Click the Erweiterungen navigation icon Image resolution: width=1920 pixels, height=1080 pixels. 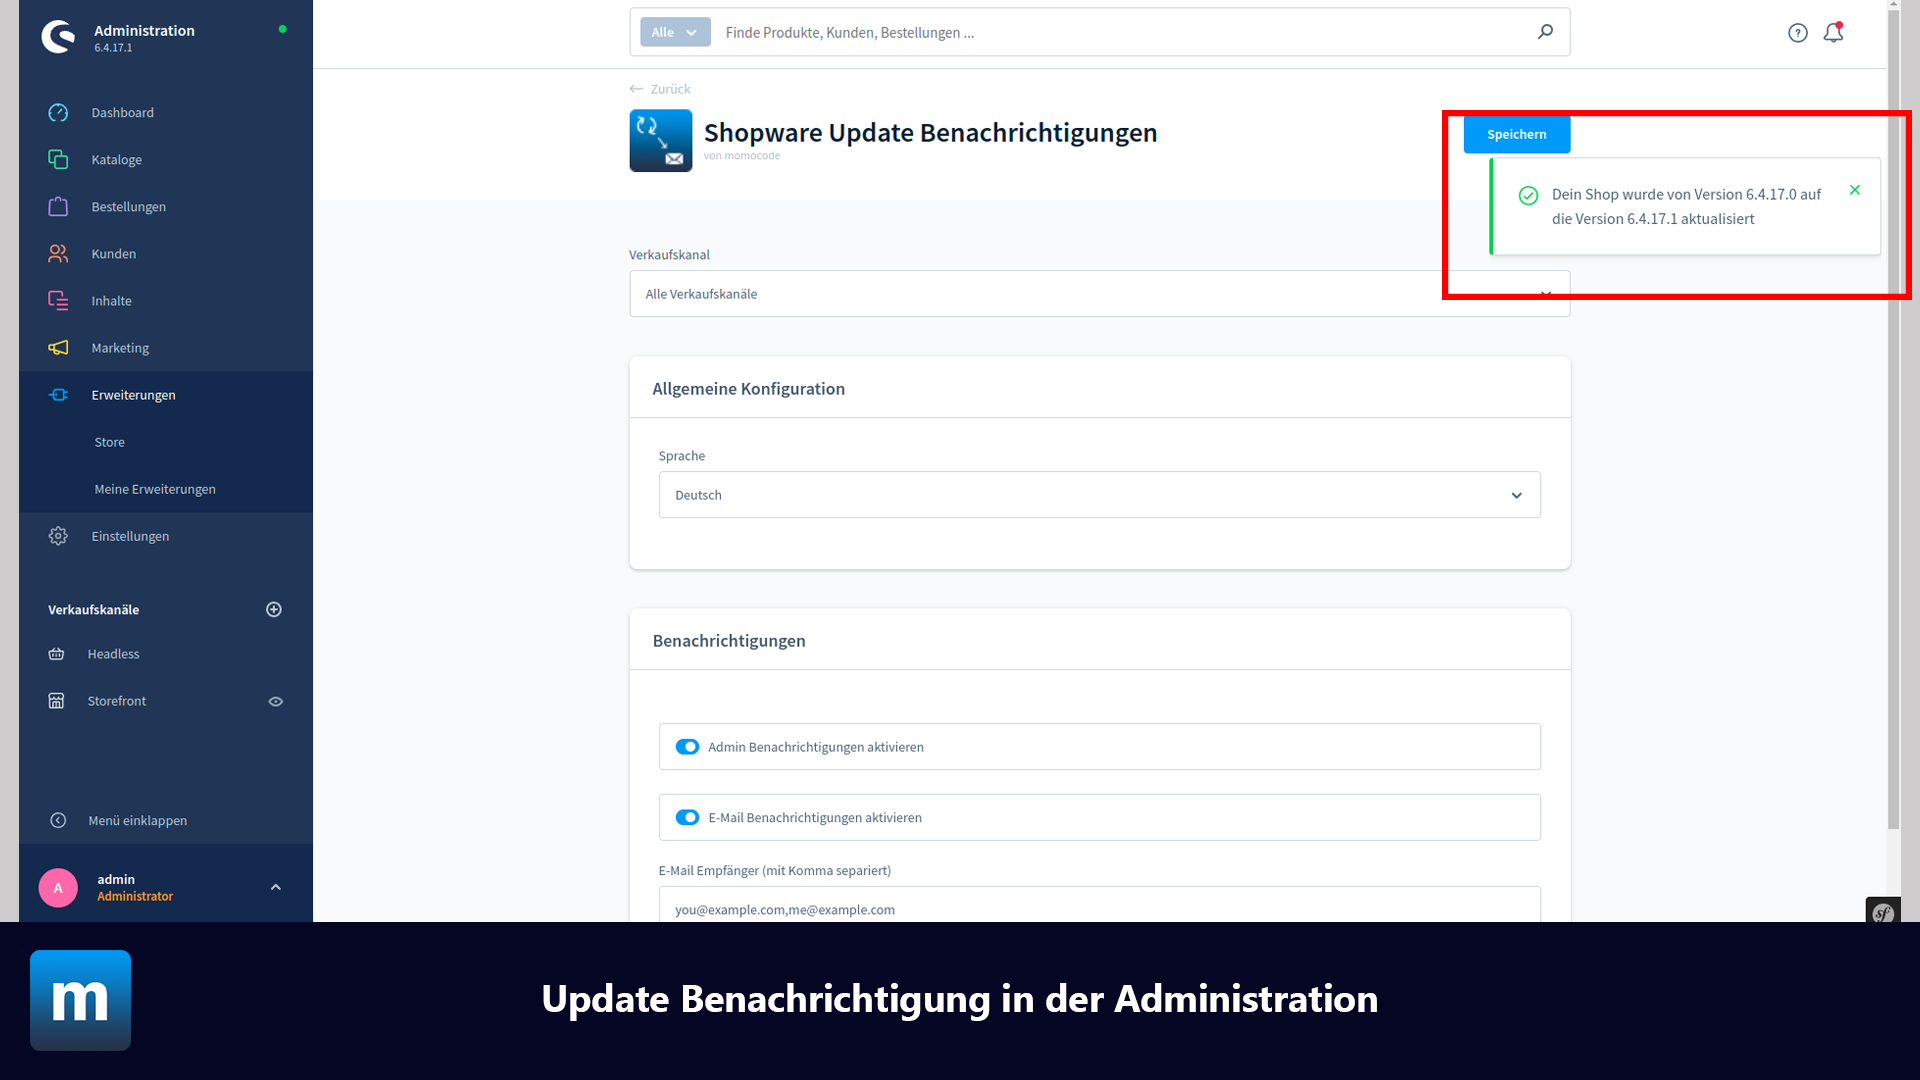(x=58, y=394)
